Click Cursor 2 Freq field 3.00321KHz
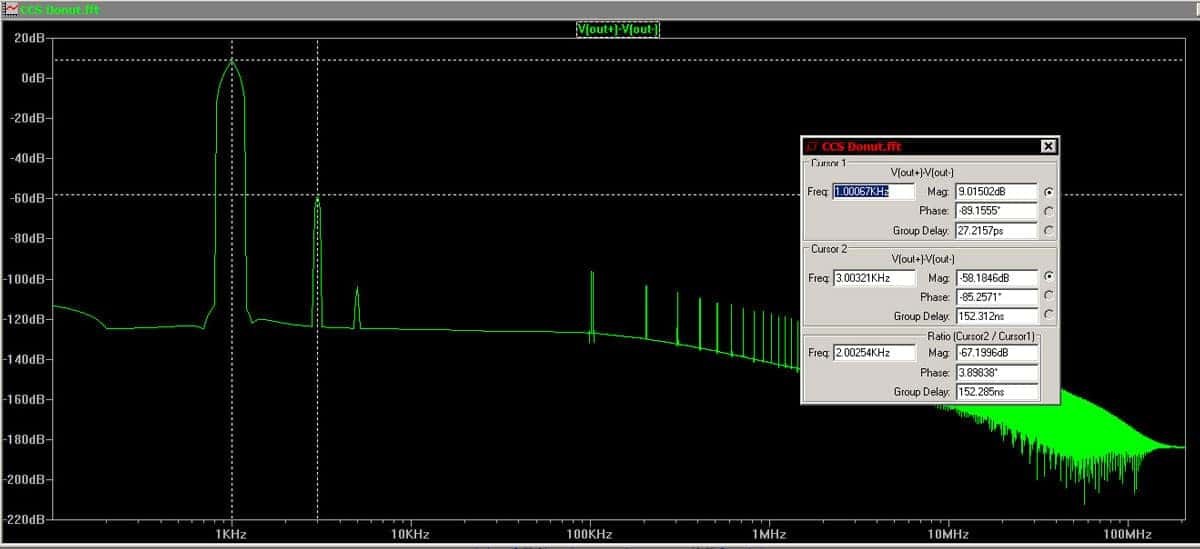Image resolution: width=1200 pixels, height=549 pixels. [x=874, y=277]
